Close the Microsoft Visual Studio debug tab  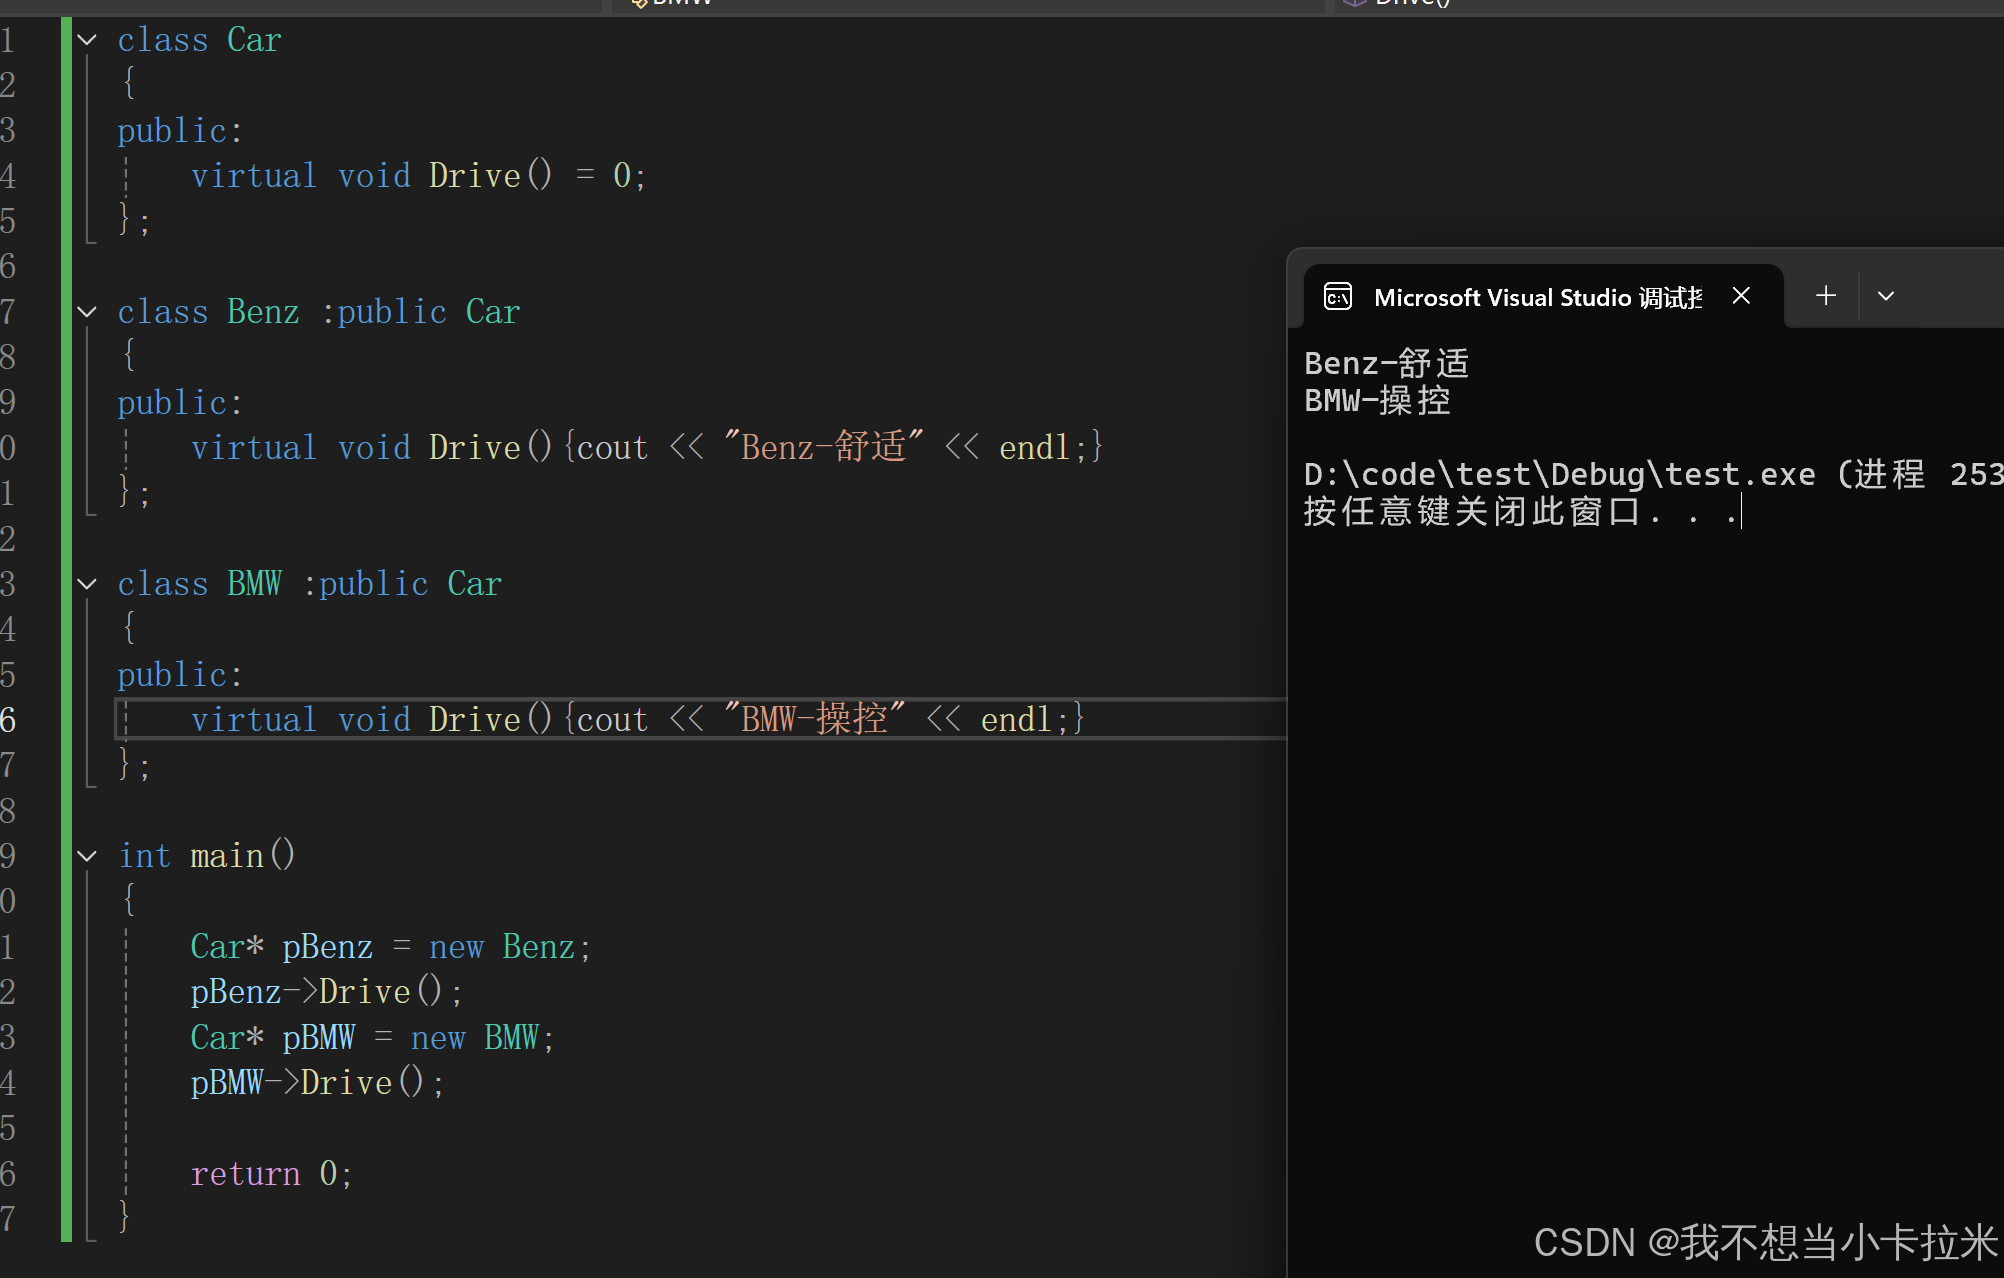[x=1741, y=296]
